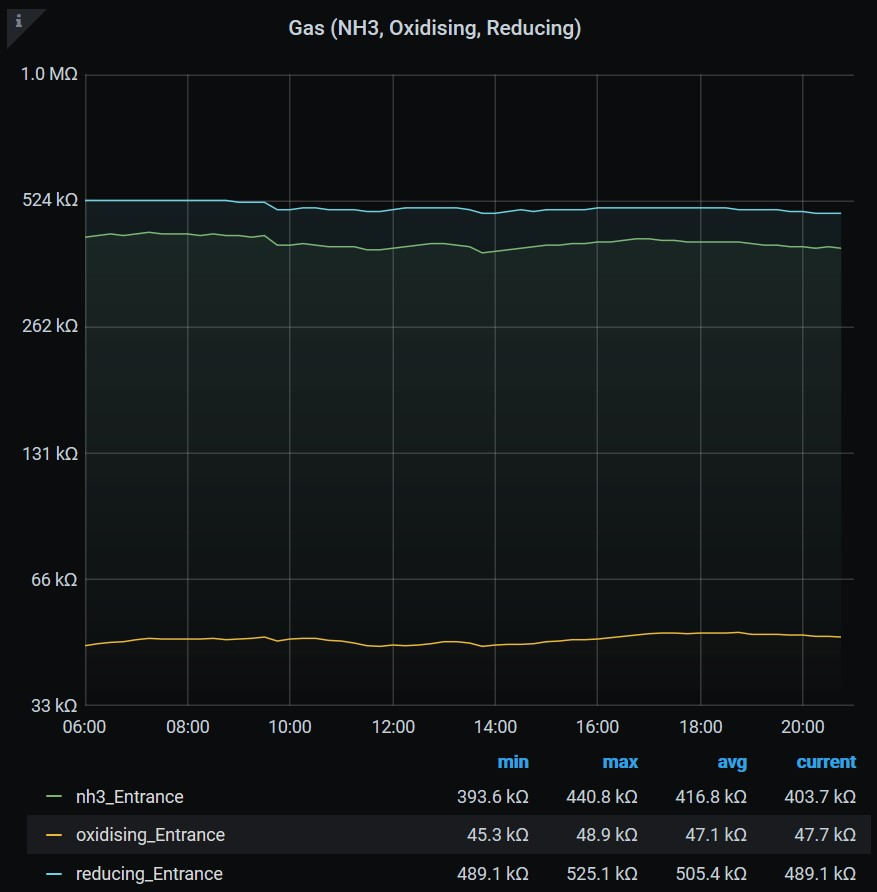
Task: Toggle the oxidising_Entrance series in legend
Action: pyautogui.click(x=150, y=835)
